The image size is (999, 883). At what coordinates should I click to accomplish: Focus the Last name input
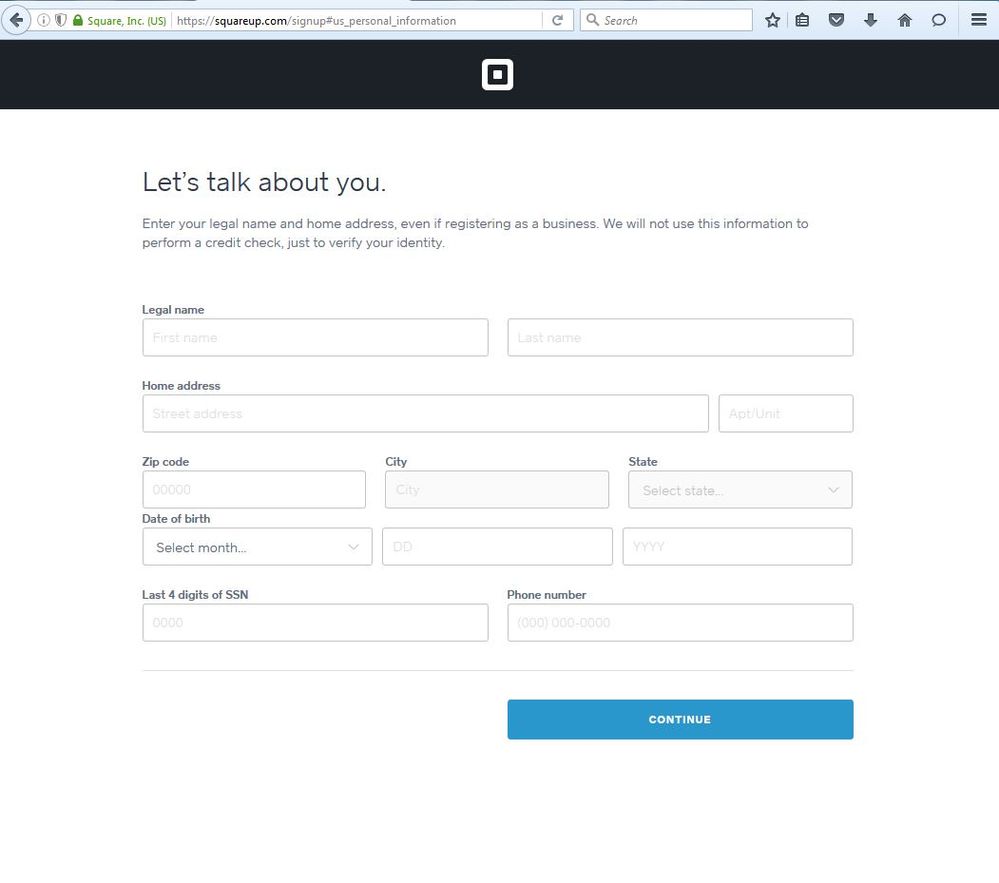point(680,338)
